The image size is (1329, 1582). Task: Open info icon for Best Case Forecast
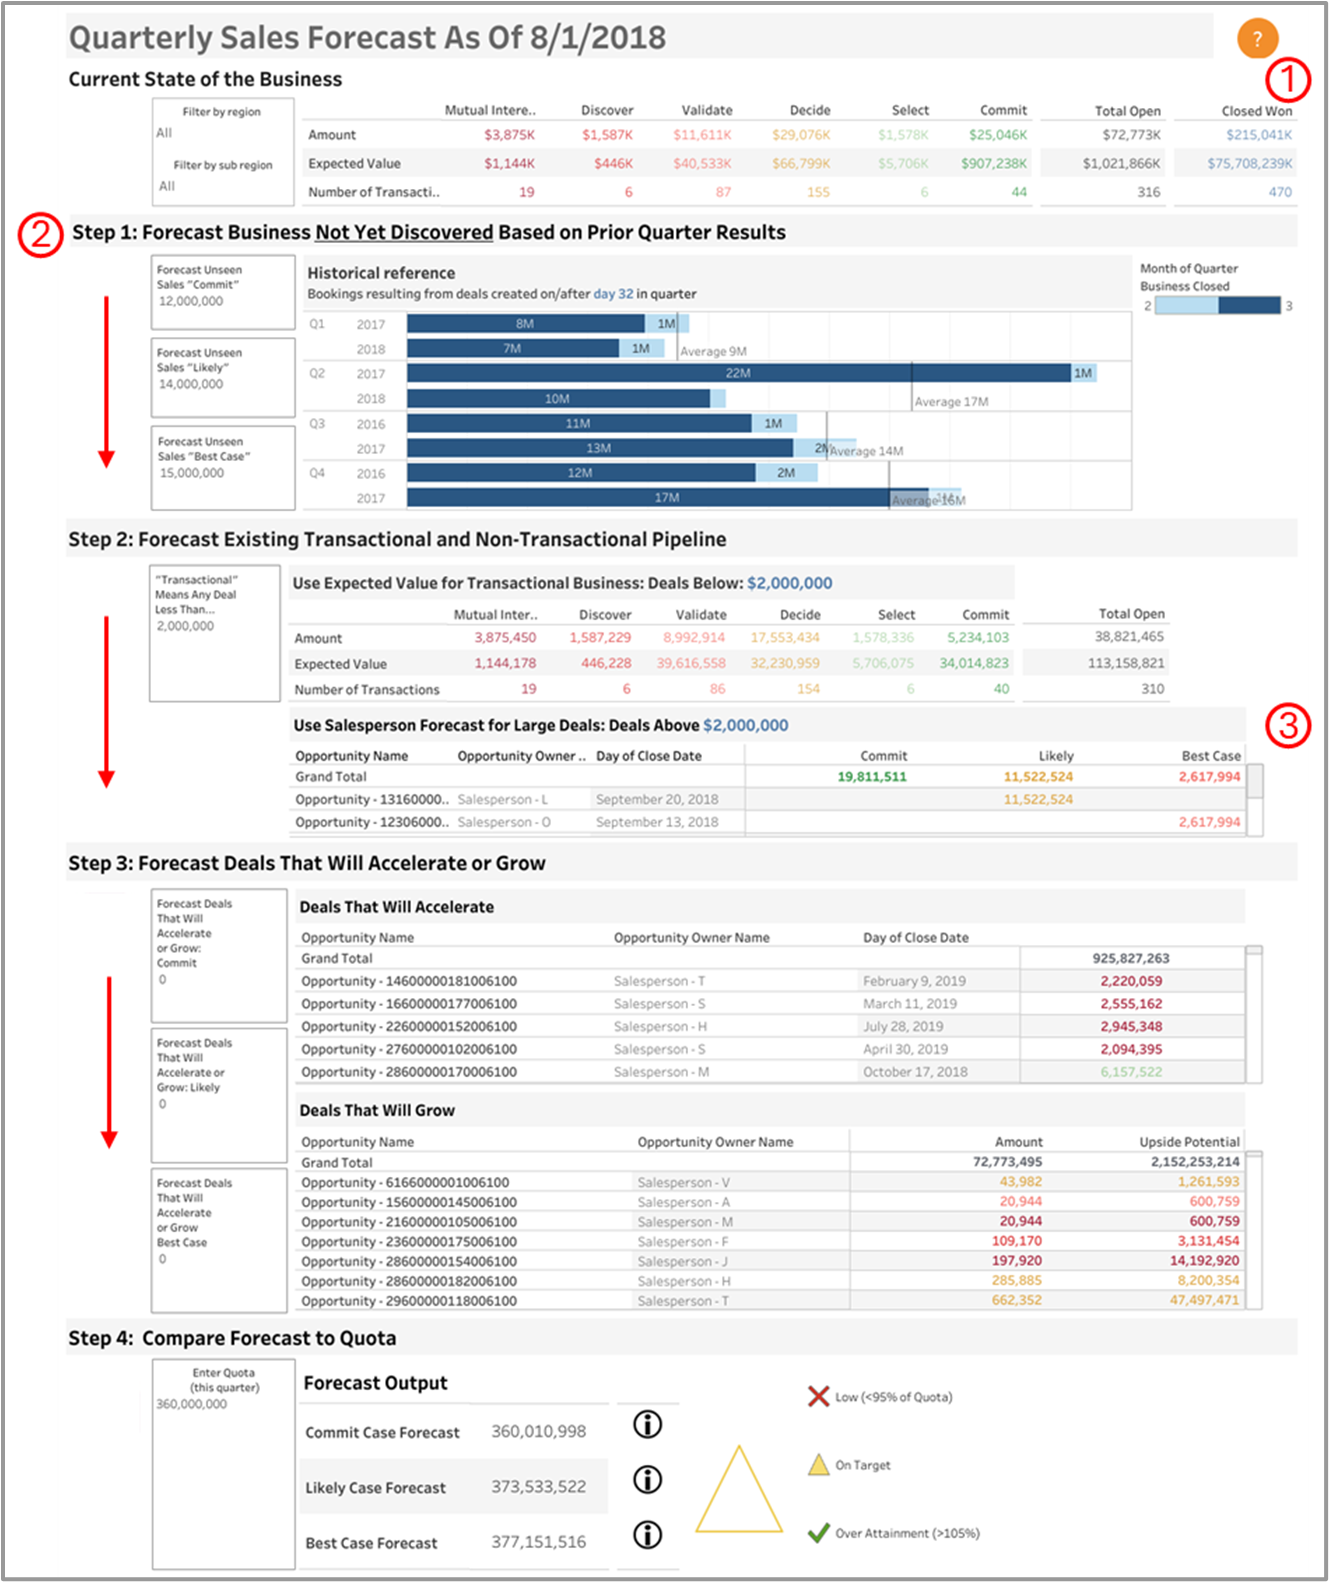648,1534
